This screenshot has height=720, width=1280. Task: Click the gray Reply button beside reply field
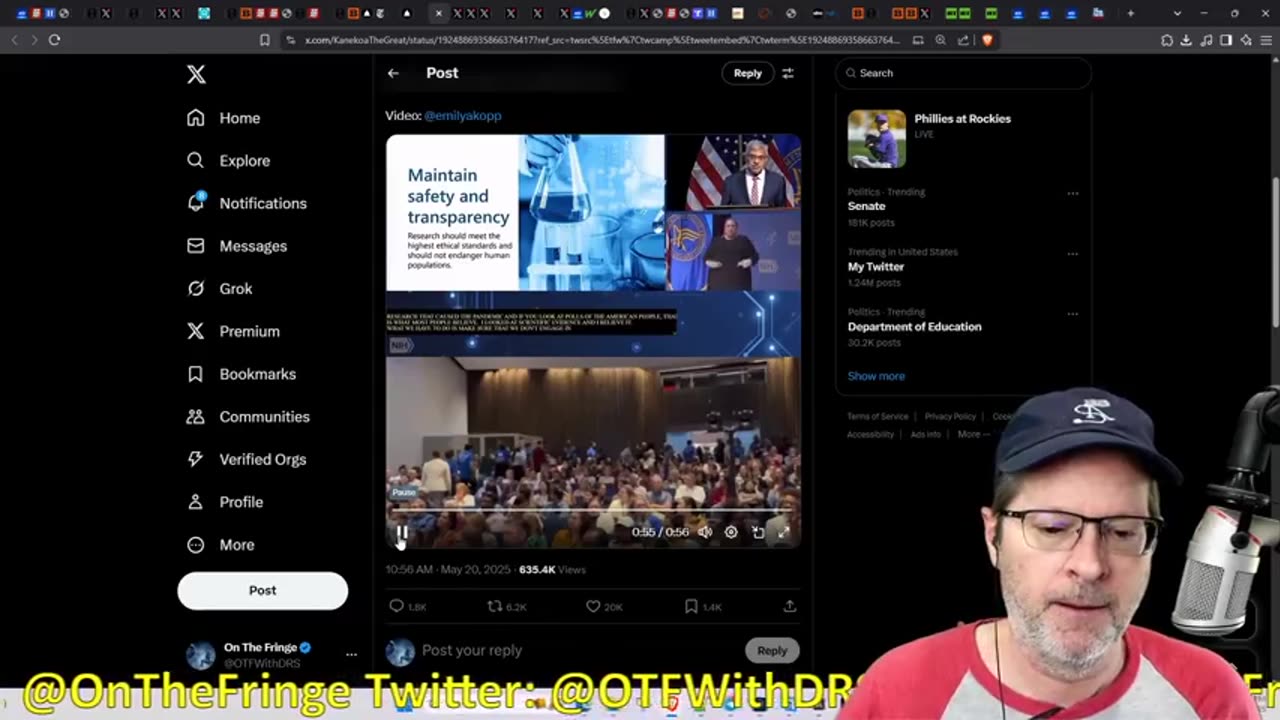coord(772,650)
